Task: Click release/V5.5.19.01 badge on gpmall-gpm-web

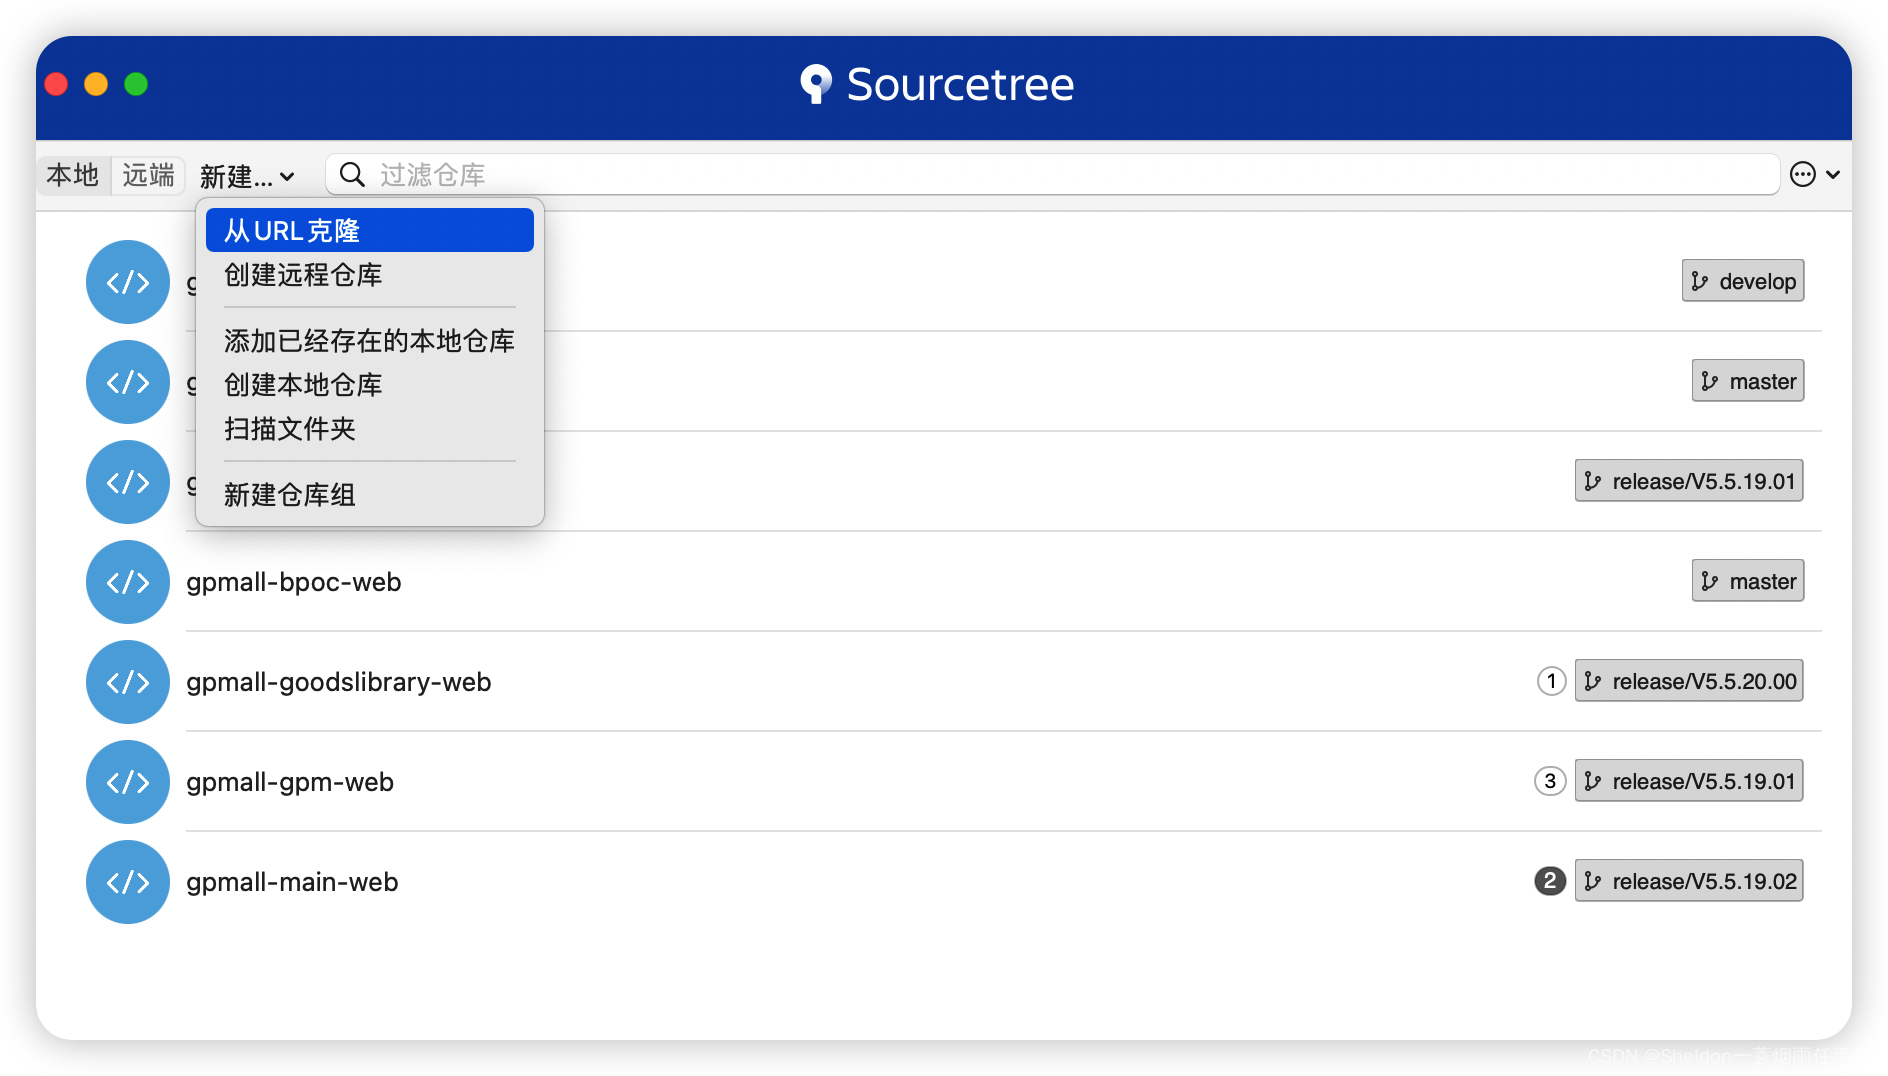Action: (x=1689, y=781)
